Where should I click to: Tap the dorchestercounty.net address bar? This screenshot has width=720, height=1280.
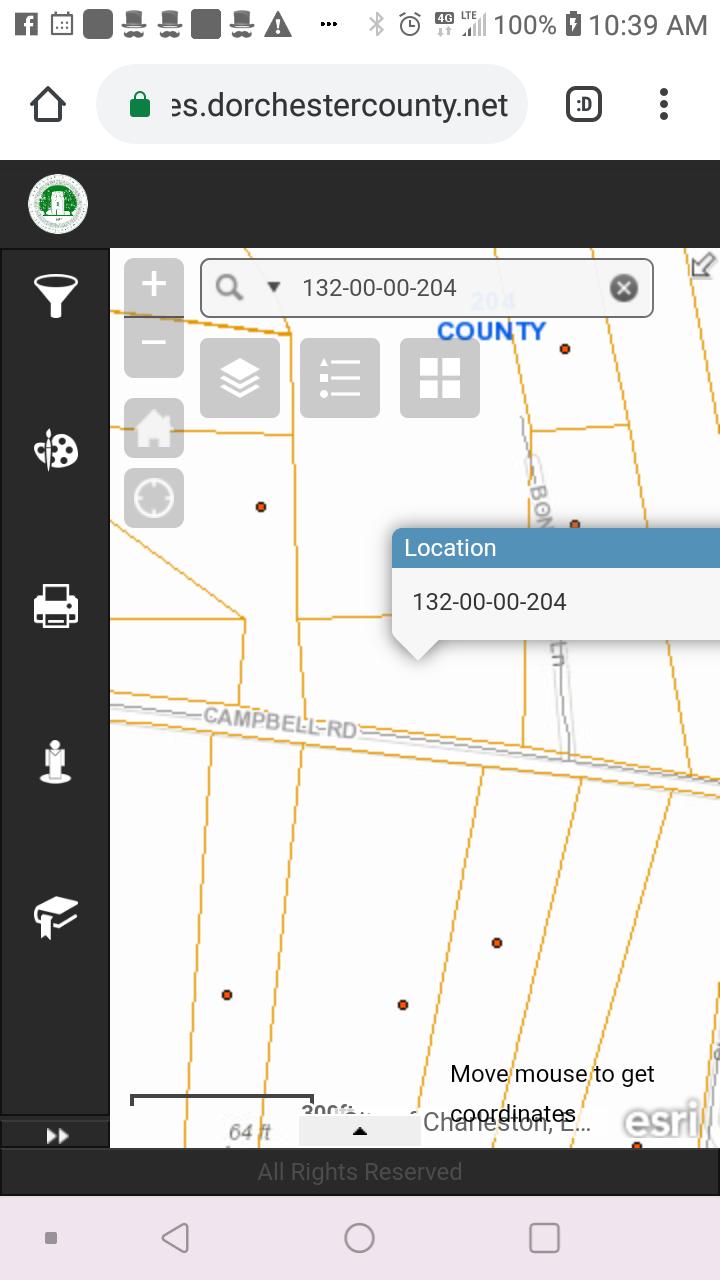point(312,104)
